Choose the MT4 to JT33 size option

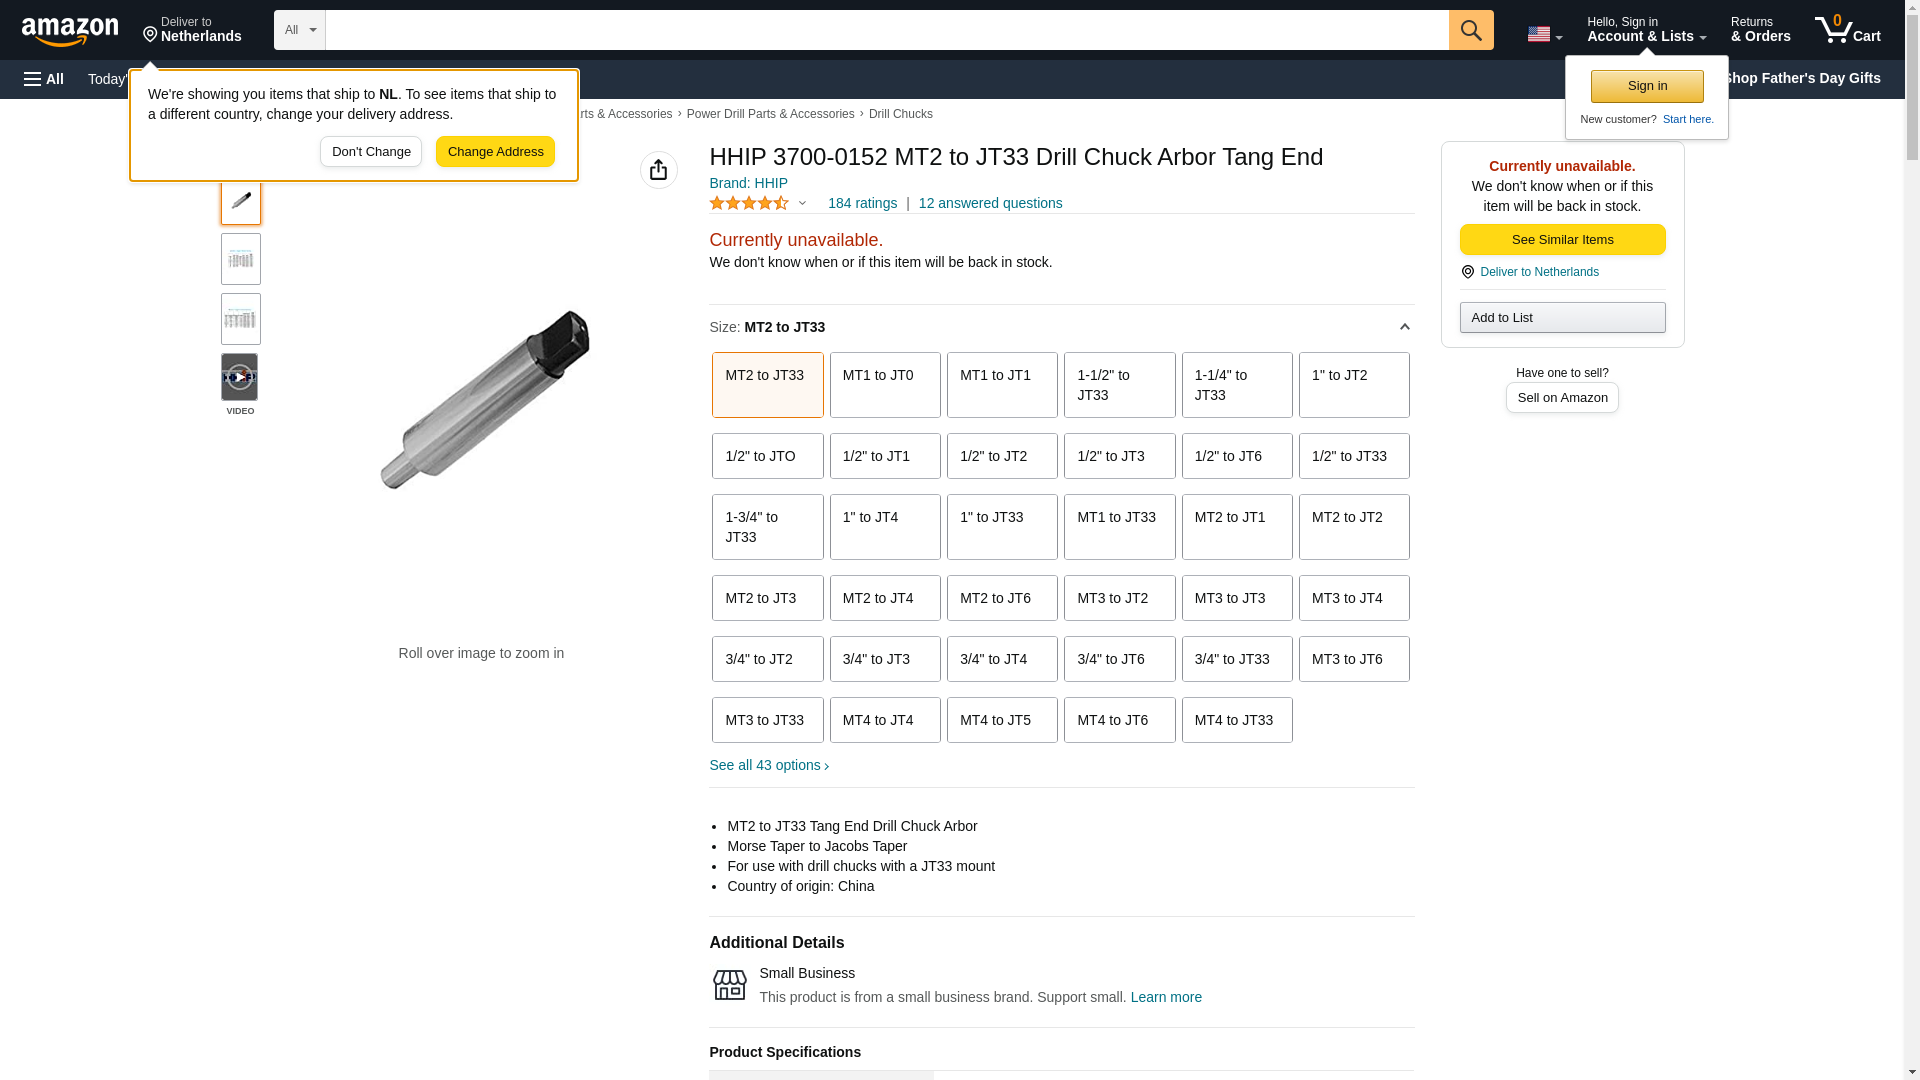point(1236,720)
